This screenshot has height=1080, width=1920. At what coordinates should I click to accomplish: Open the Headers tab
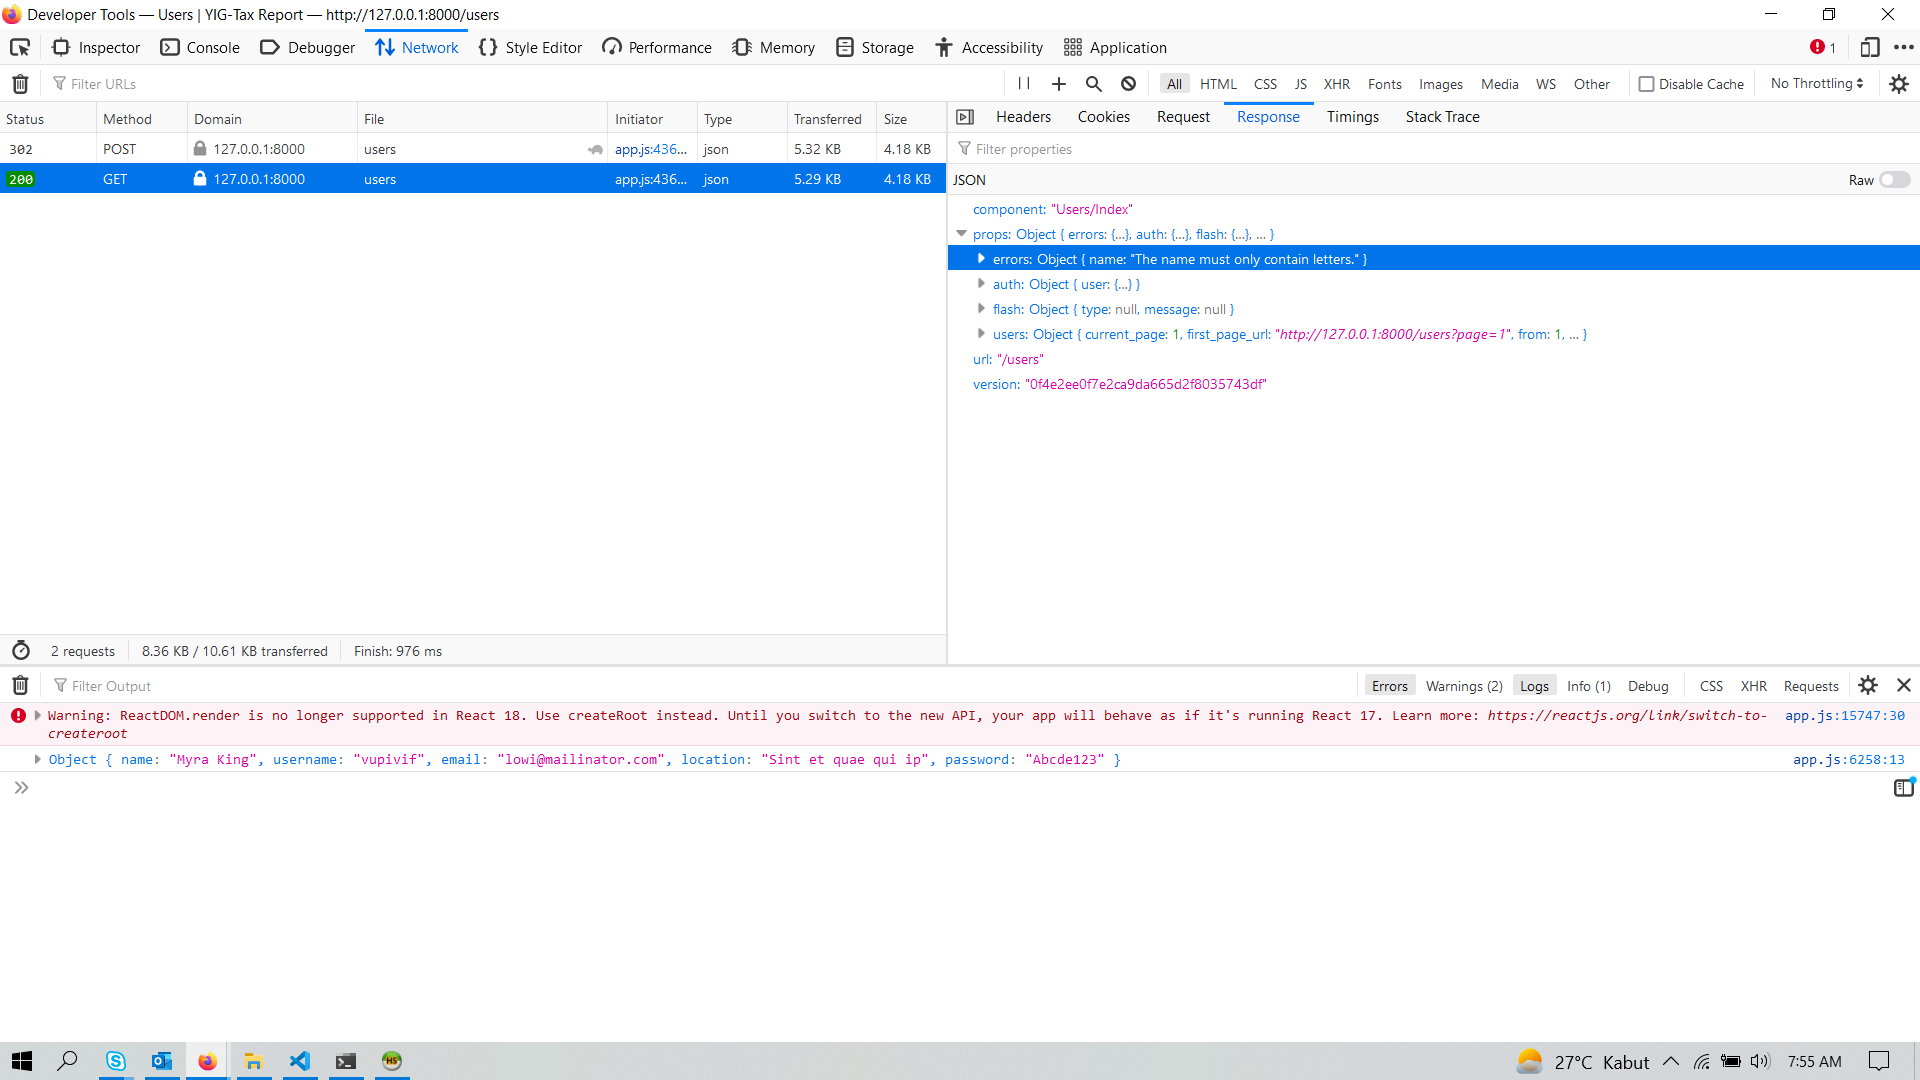pyautogui.click(x=1023, y=117)
